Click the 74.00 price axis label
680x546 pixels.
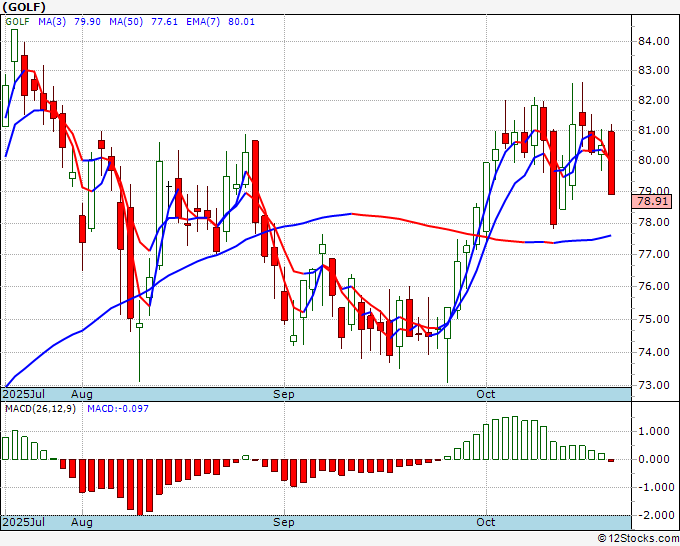(x=654, y=352)
